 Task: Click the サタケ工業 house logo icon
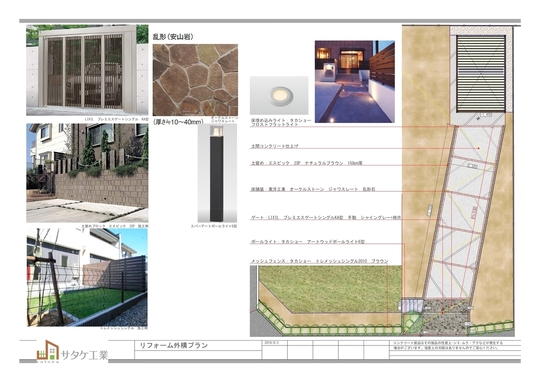click(x=47, y=351)
